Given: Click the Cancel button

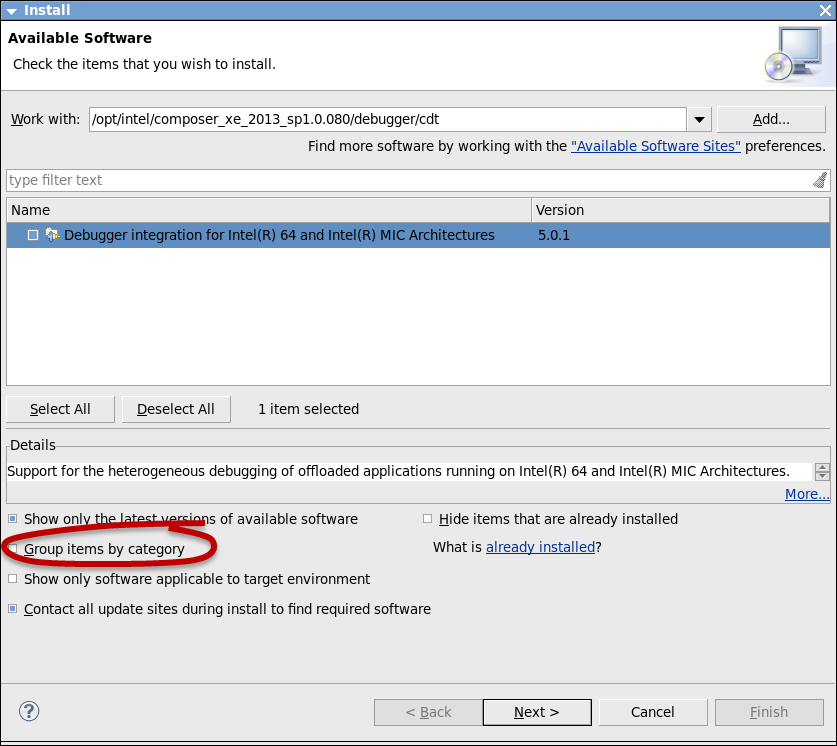Looking at the screenshot, I should click(x=653, y=712).
